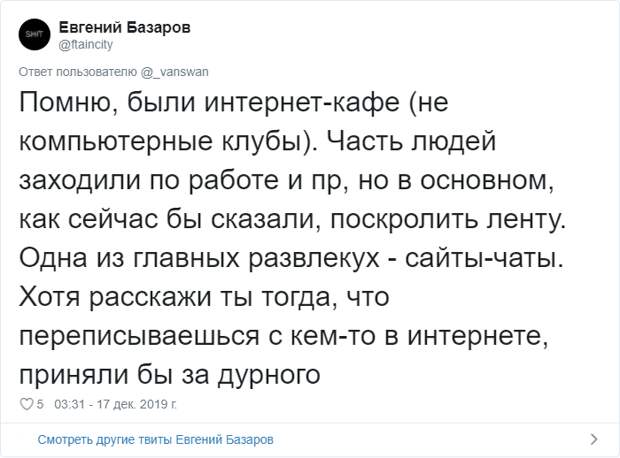Click the date 17 дек. 2019 г.
This screenshot has height=458, width=620.
click(x=136, y=404)
